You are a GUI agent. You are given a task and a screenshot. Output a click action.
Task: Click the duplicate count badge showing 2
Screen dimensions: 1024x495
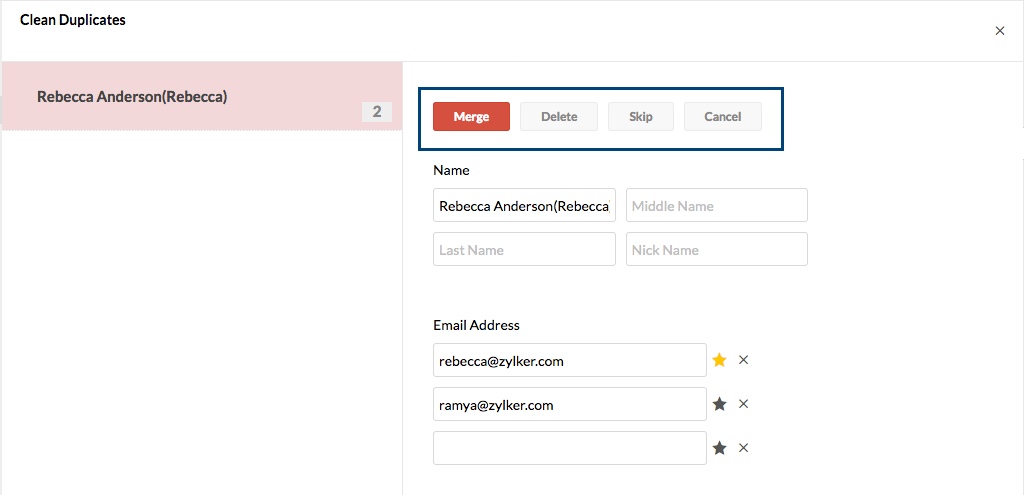(x=376, y=112)
